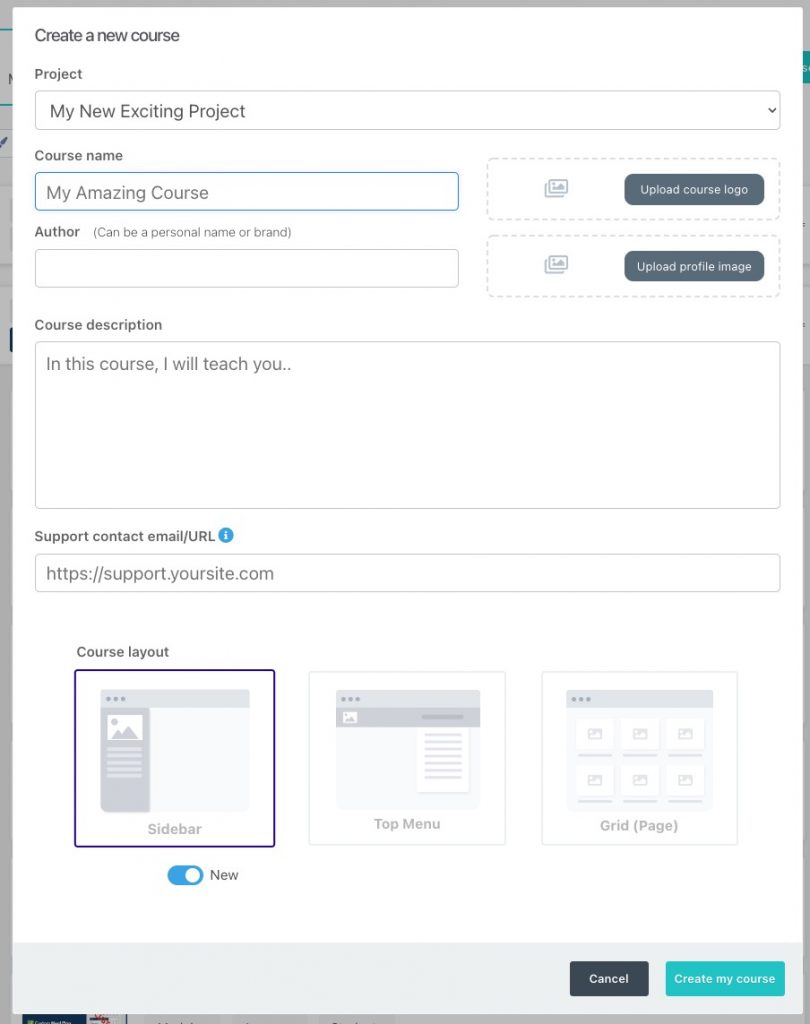Screen dimensions: 810x1024
Task: Click the profile image placeholder icon
Action: (x=556, y=264)
